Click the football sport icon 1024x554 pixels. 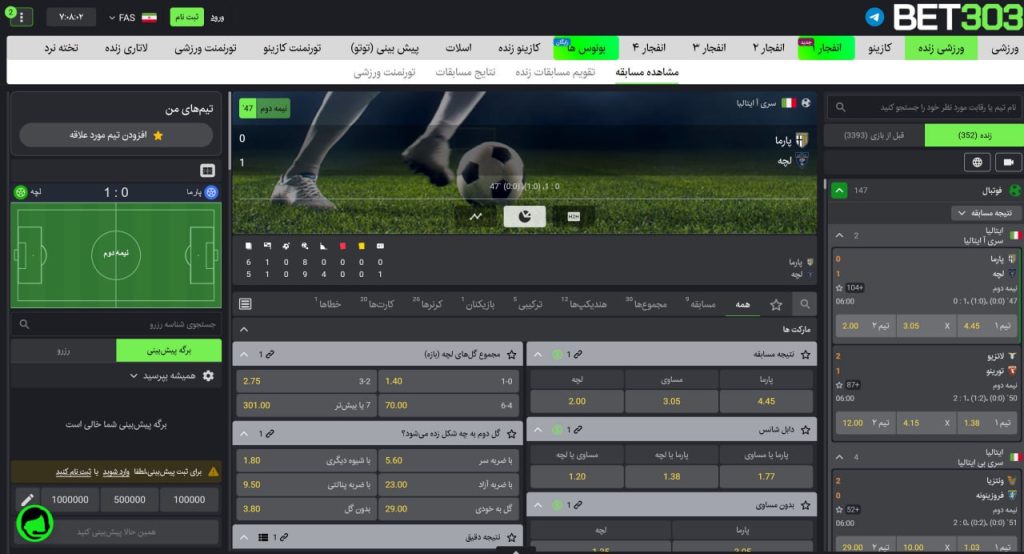pyautogui.click(x=1015, y=190)
